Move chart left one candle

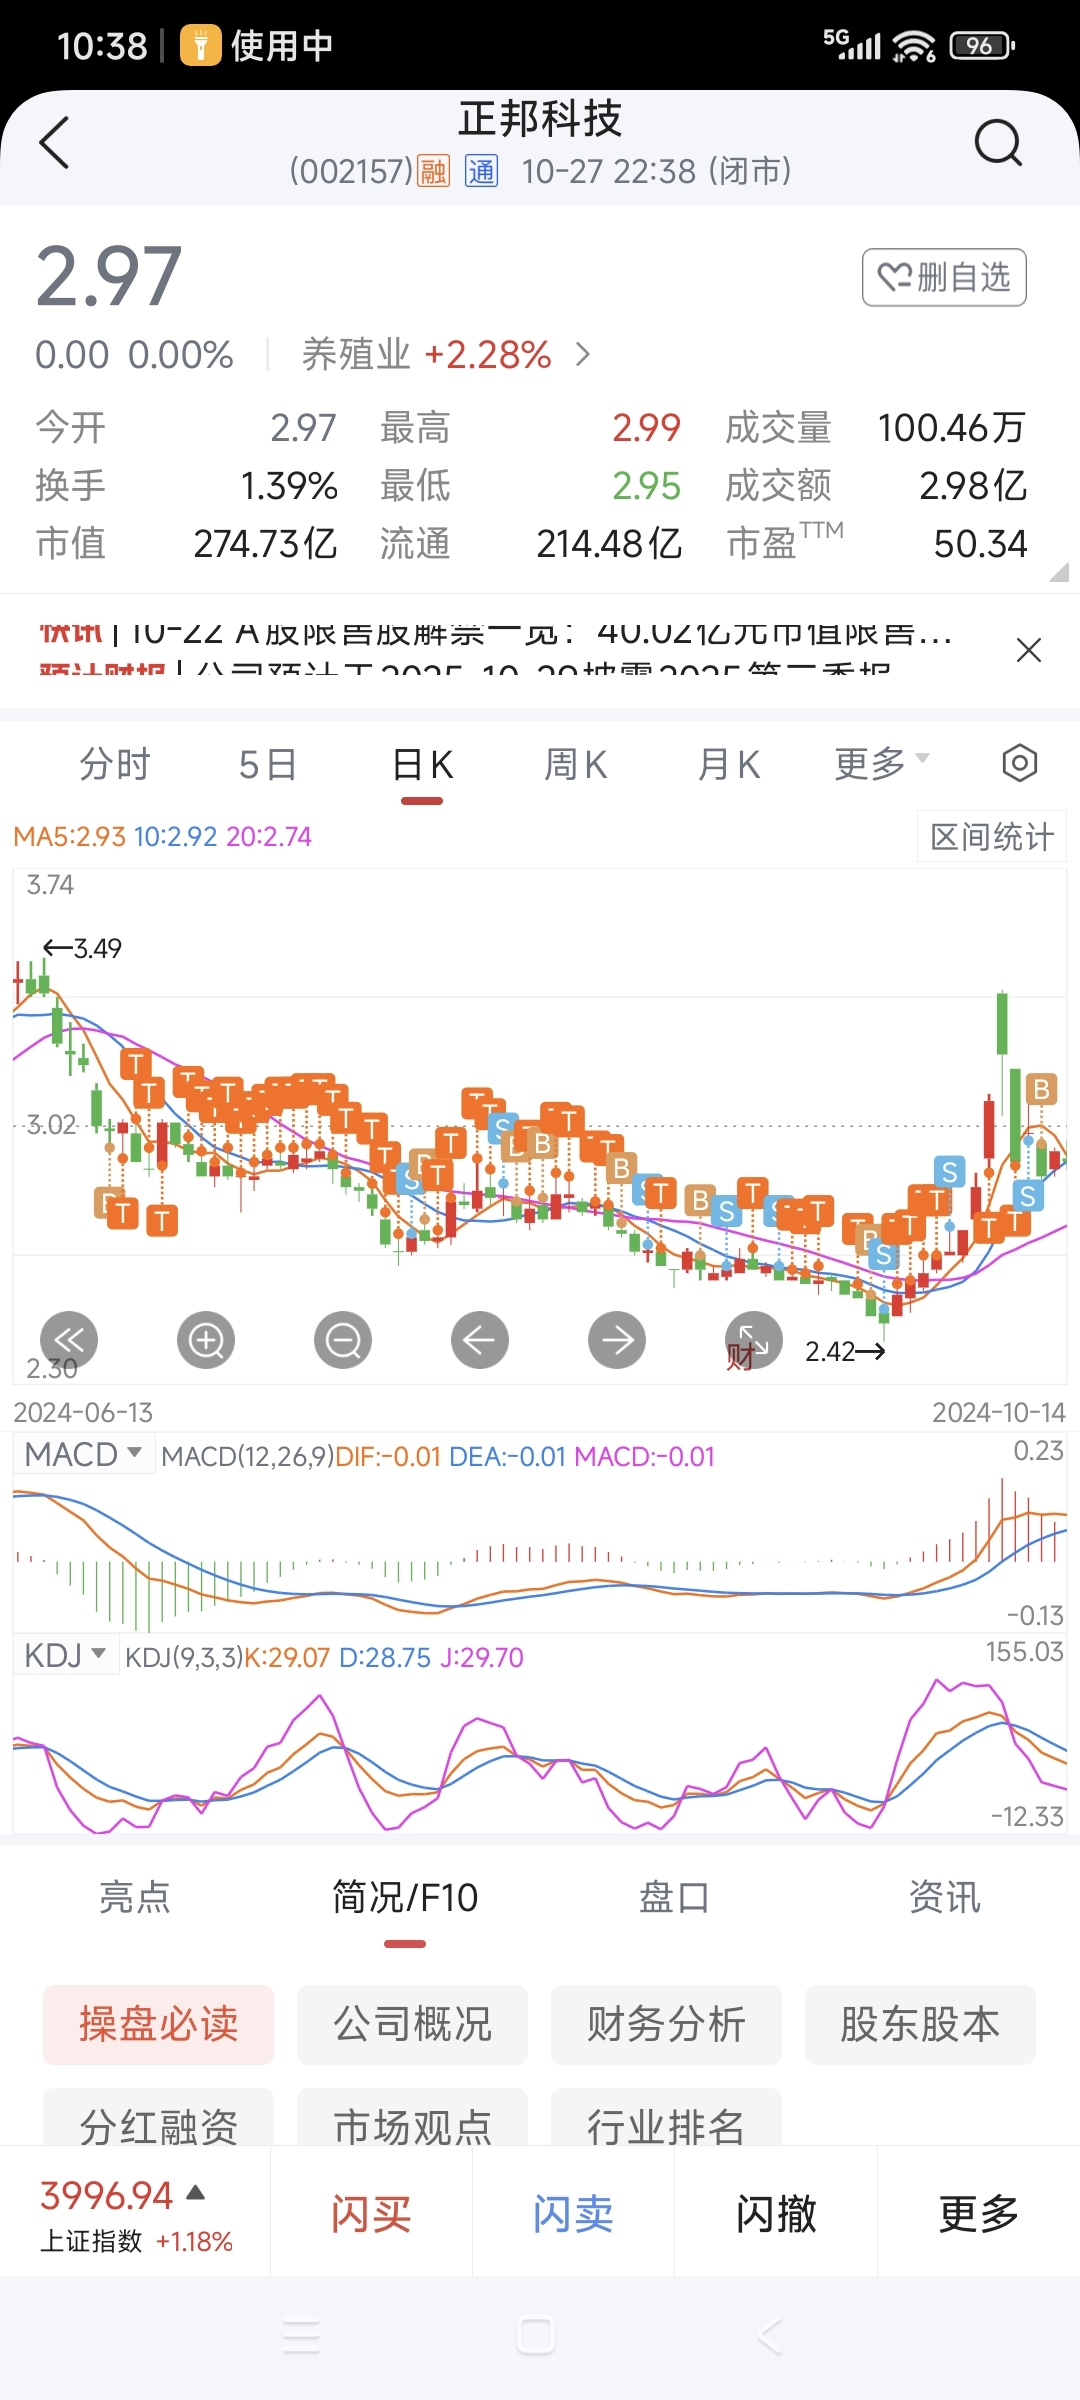480,1340
